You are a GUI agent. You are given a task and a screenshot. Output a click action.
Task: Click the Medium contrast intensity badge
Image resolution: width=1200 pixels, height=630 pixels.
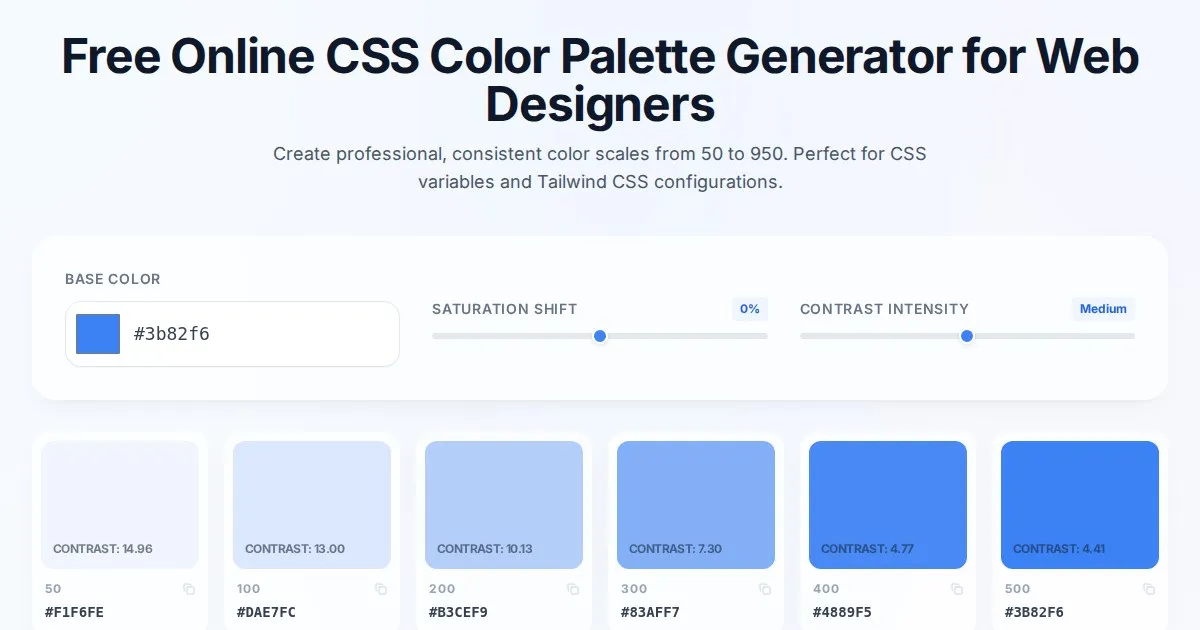[x=1103, y=309]
